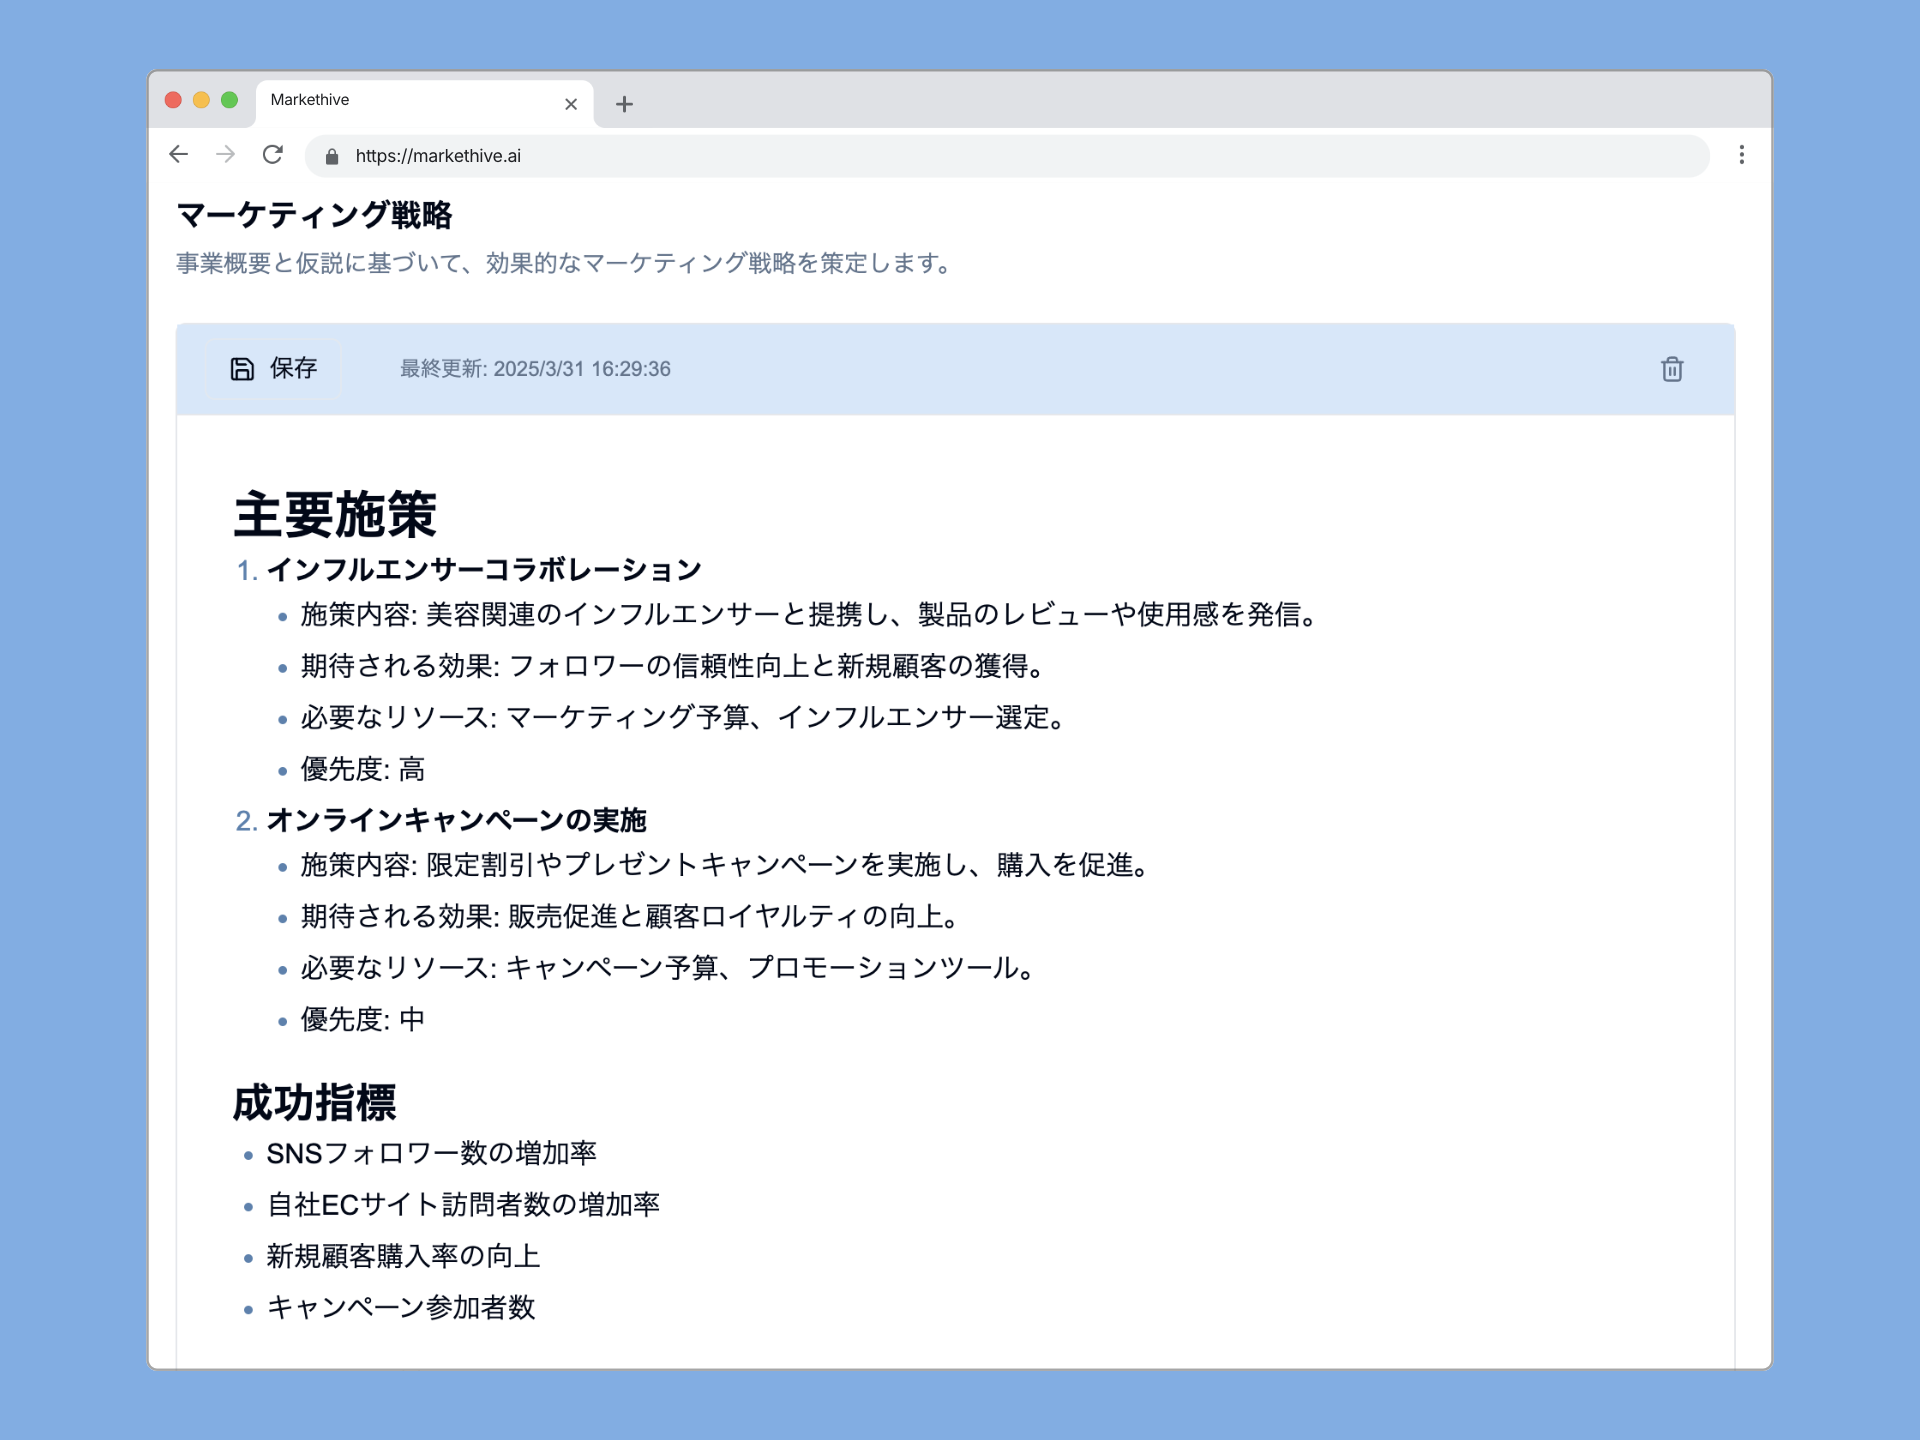Click the back navigation arrow
This screenshot has width=1920, height=1440.
click(178, 155)
